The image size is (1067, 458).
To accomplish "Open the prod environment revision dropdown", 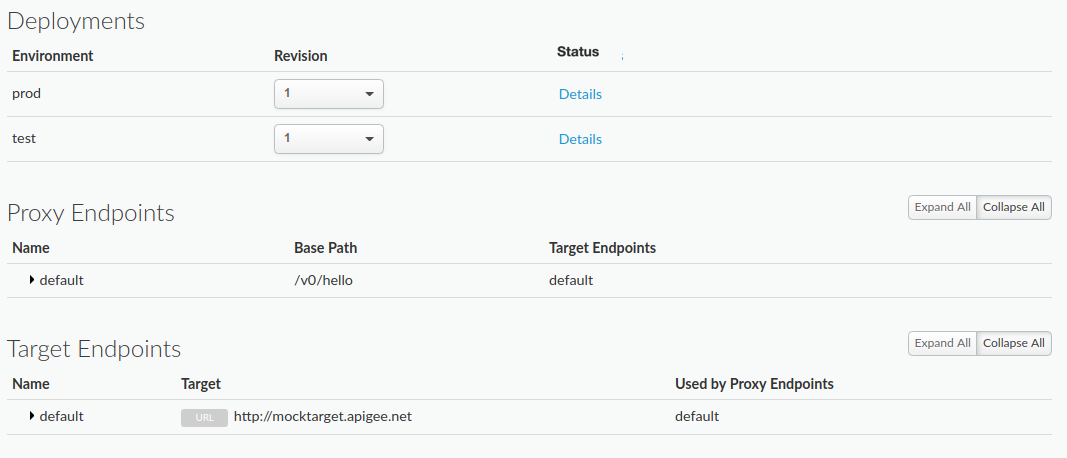I will (328, 94).
